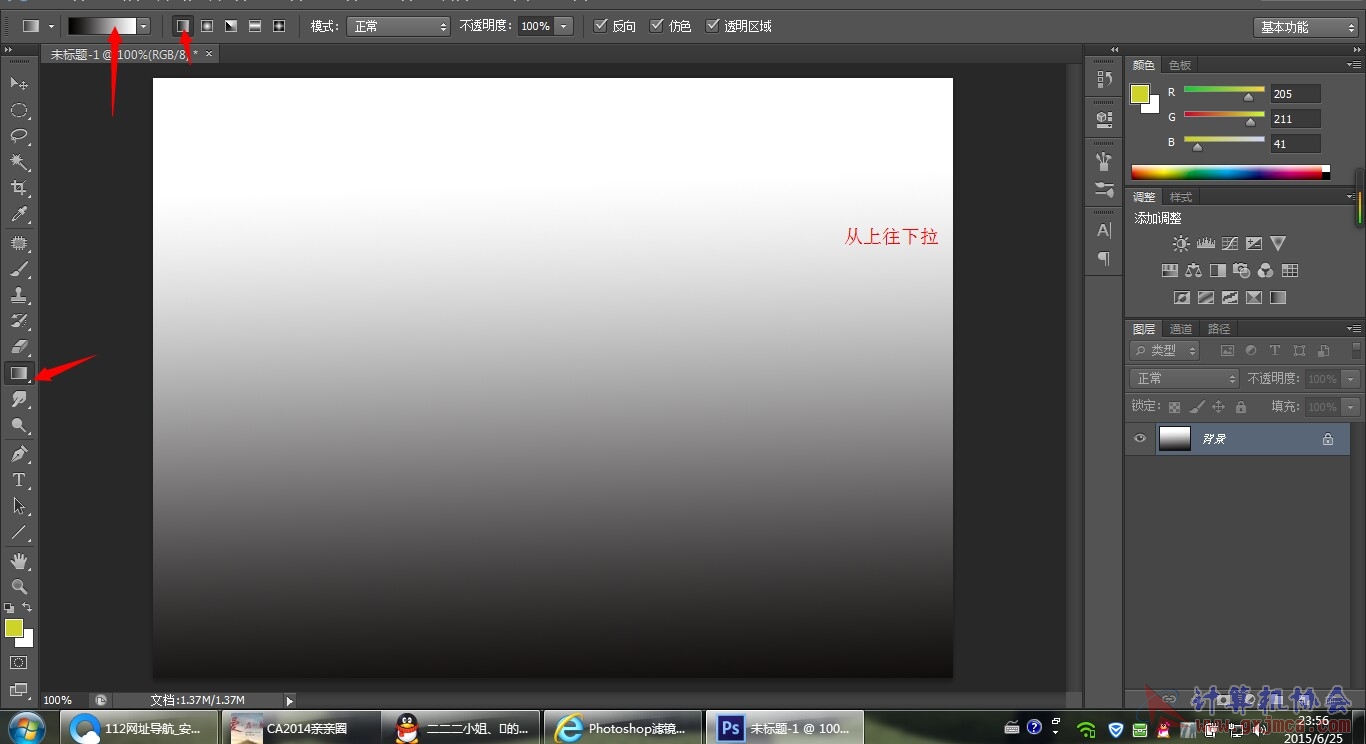
Task: Open the 基本功能 workspace dropdown
Action: pyautogui.click(x=1305, y=27)
